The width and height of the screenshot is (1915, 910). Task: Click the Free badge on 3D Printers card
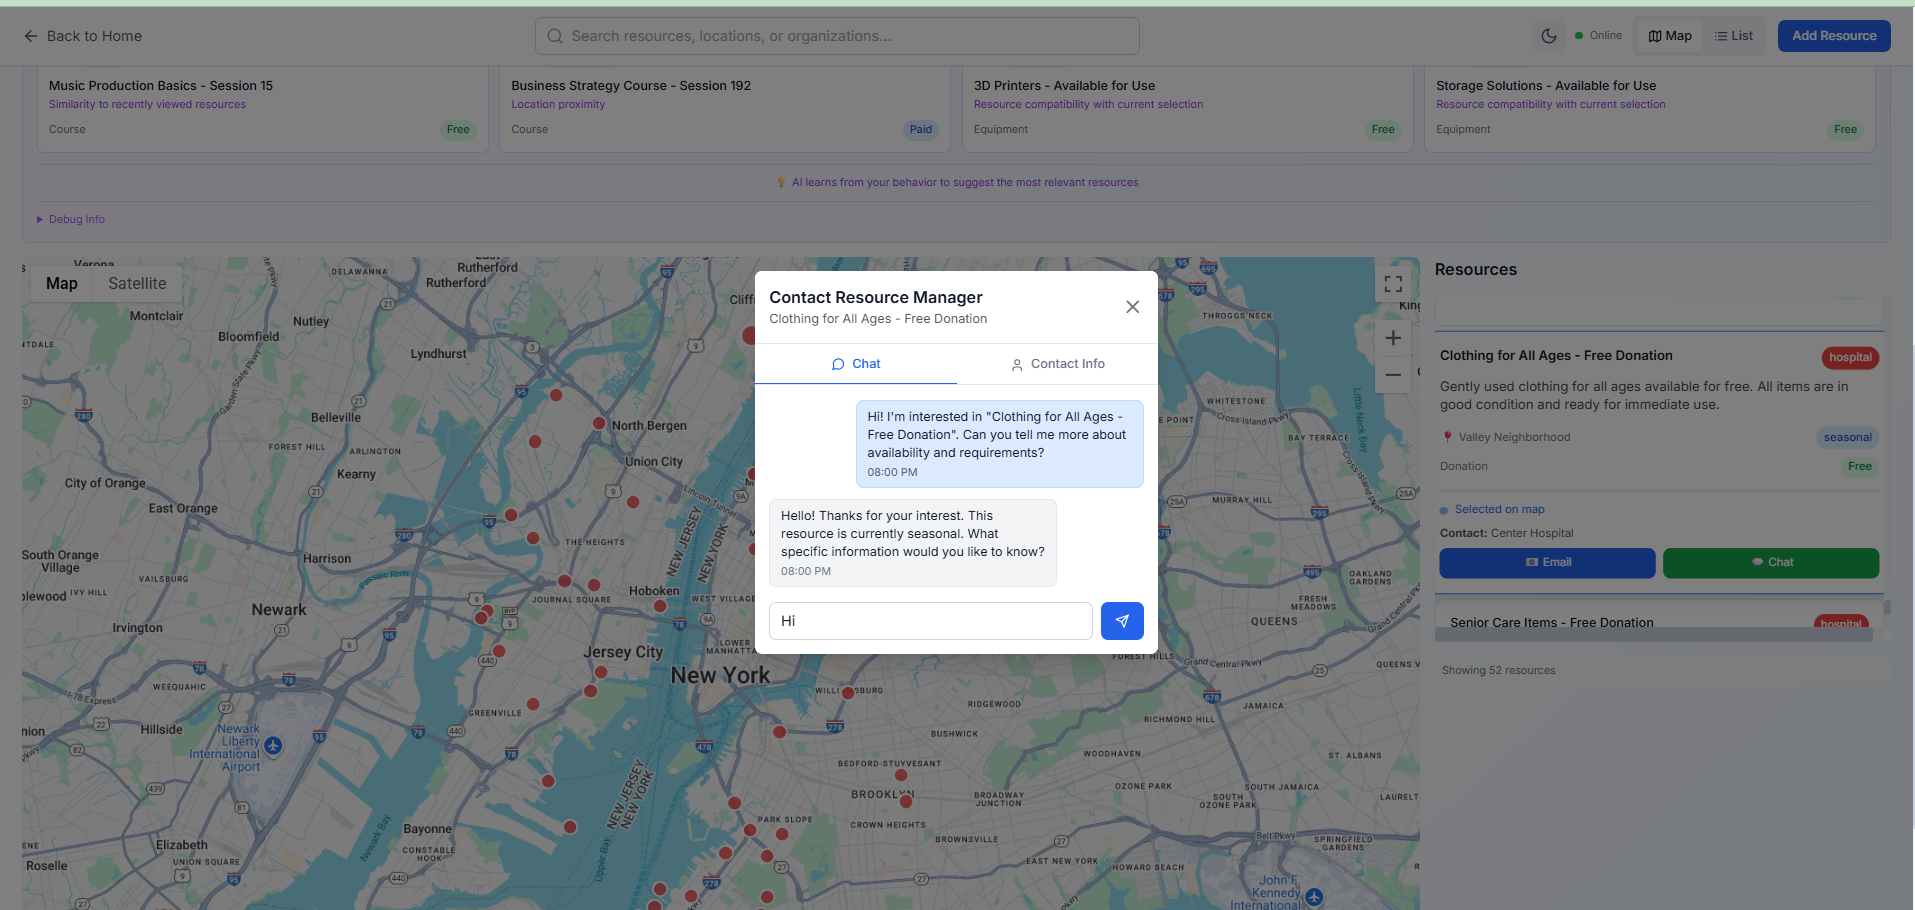click(1383, 130)
